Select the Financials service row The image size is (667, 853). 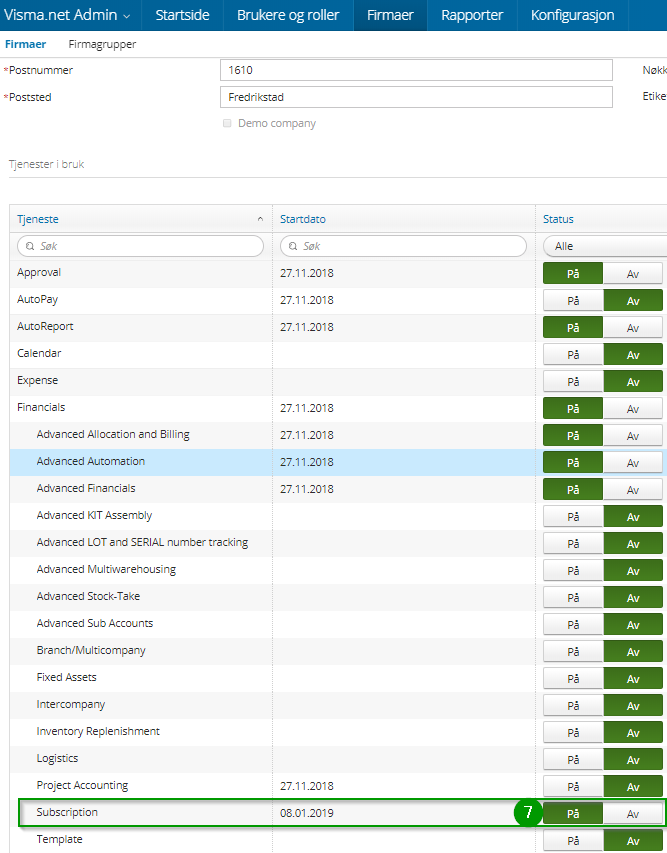[338, 409]
